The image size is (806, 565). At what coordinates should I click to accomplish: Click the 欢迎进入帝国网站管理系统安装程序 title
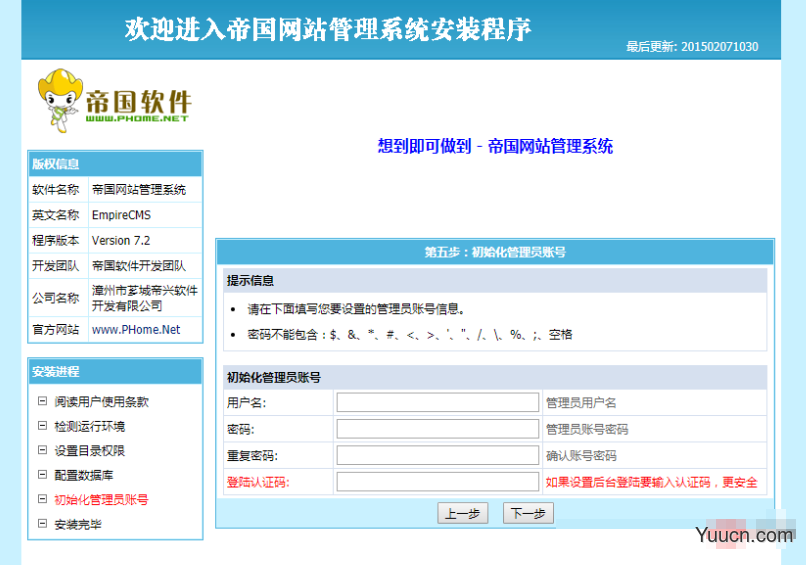tap(328, 29)
